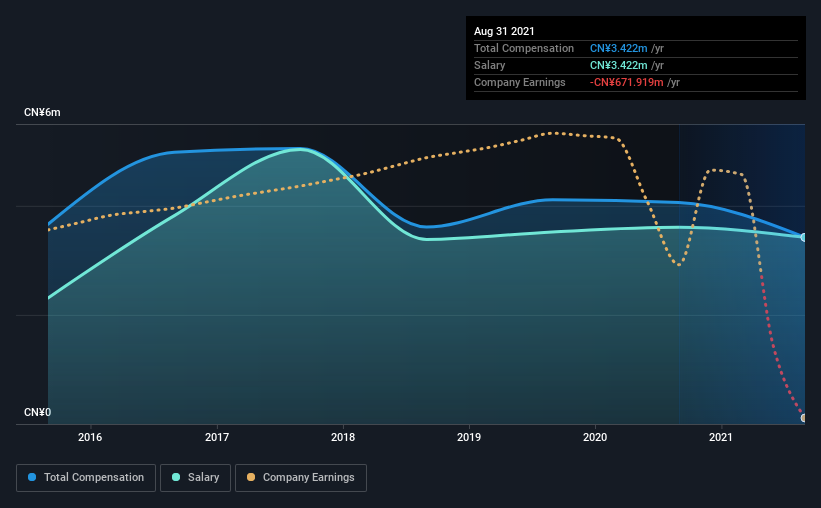Click the orange Company Earnings legend dot
This screenshot has width=821, height=508.
[x=251, y=477]
